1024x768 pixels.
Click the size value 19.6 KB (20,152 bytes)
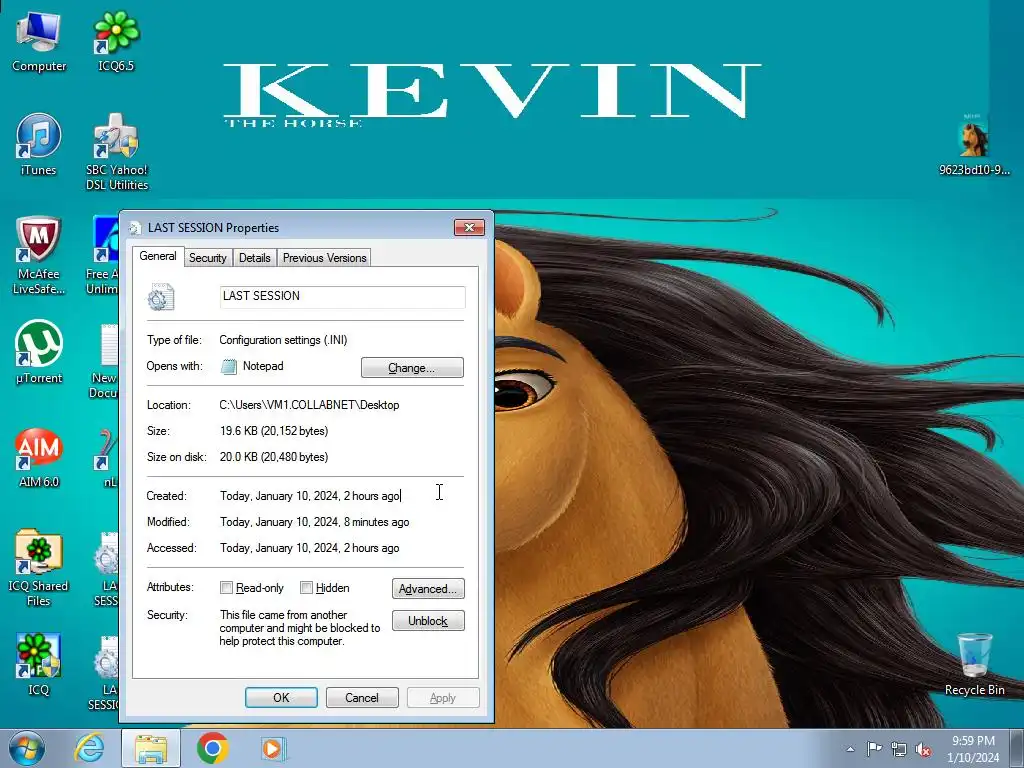(274, 431)
